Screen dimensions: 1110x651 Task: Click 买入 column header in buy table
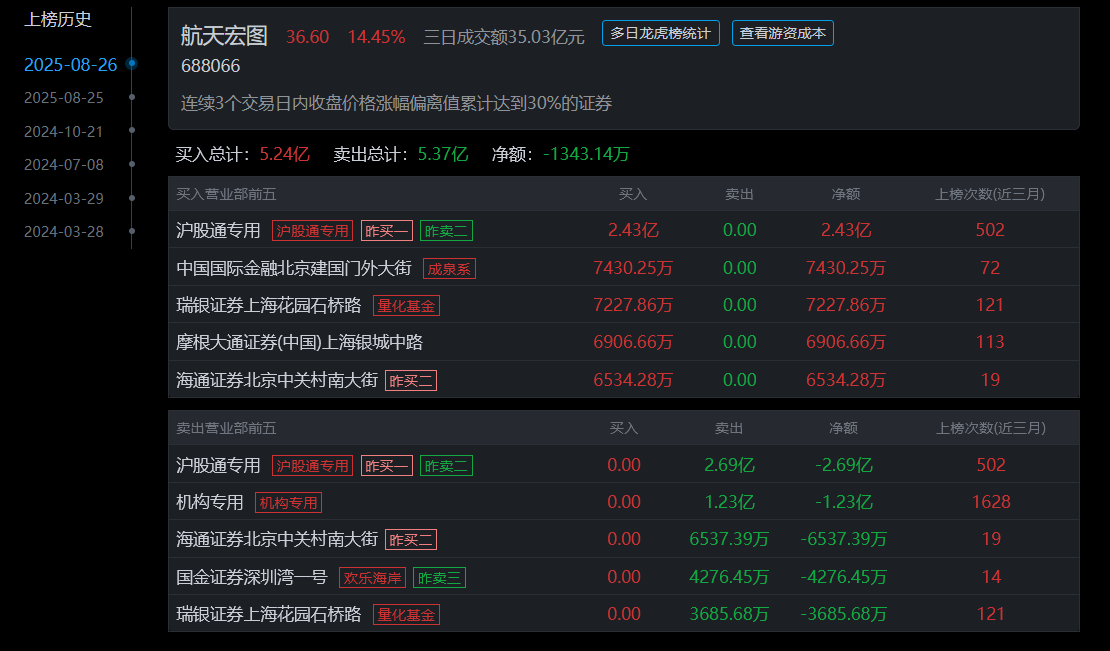(x=632, y=194)
